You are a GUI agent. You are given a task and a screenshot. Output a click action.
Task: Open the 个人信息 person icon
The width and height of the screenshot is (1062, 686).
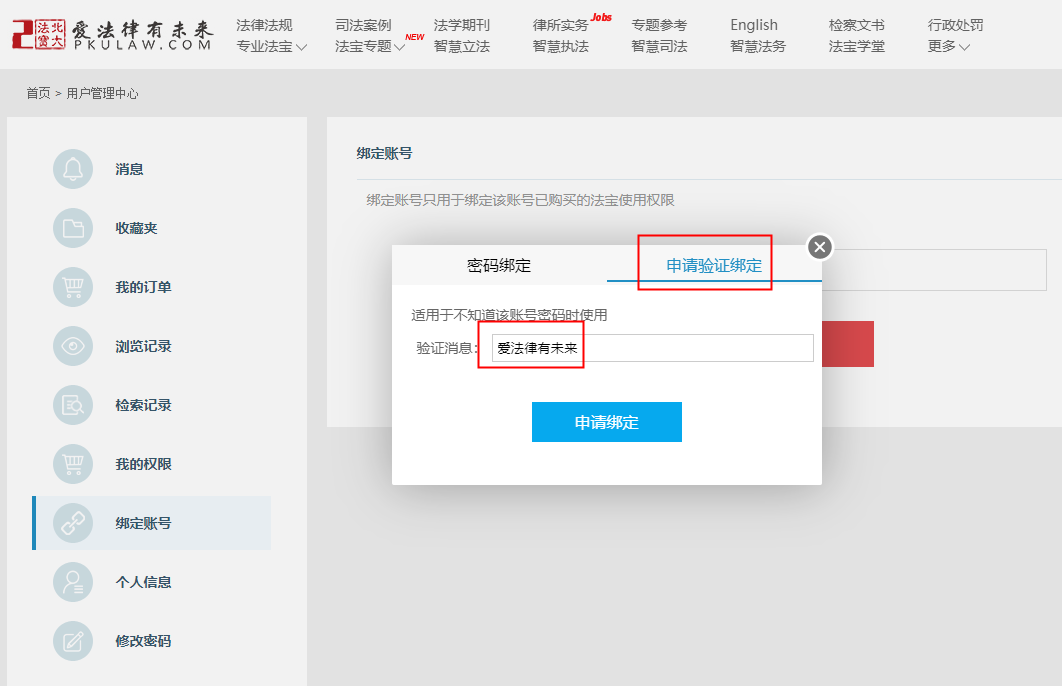click(x=72, y=582)
